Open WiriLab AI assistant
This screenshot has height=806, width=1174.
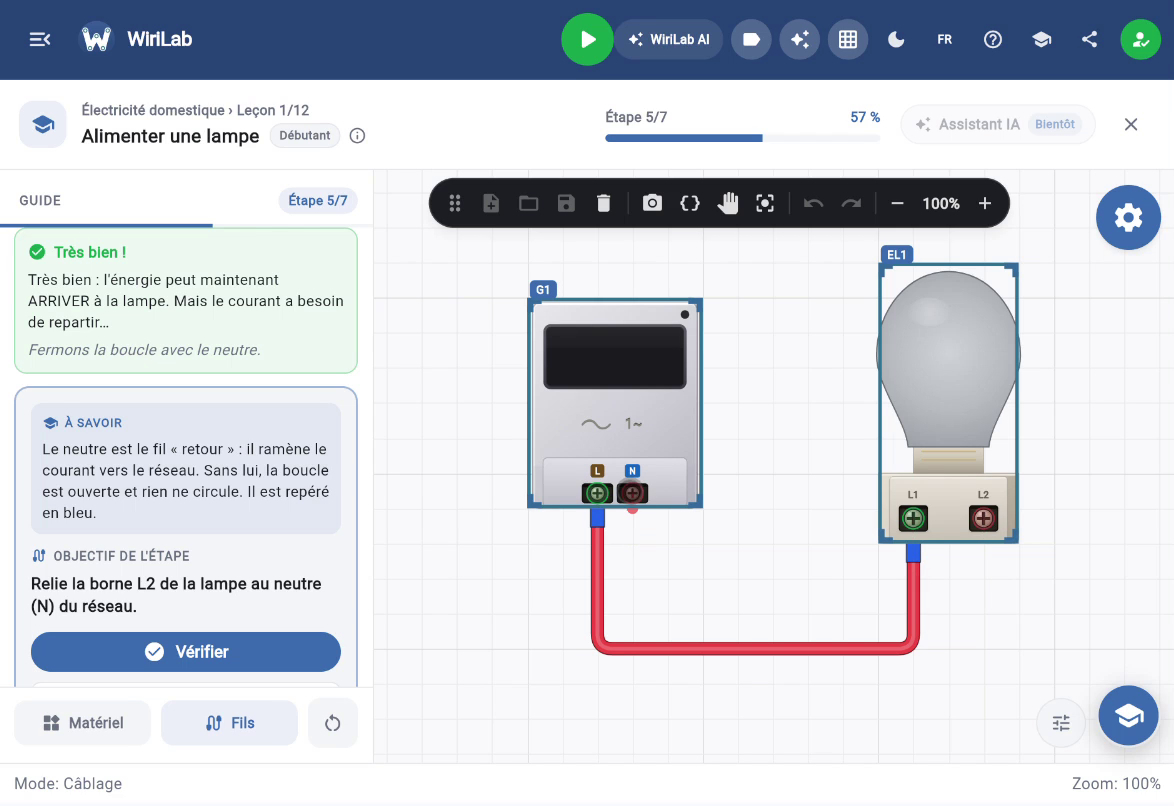point(669,39)
